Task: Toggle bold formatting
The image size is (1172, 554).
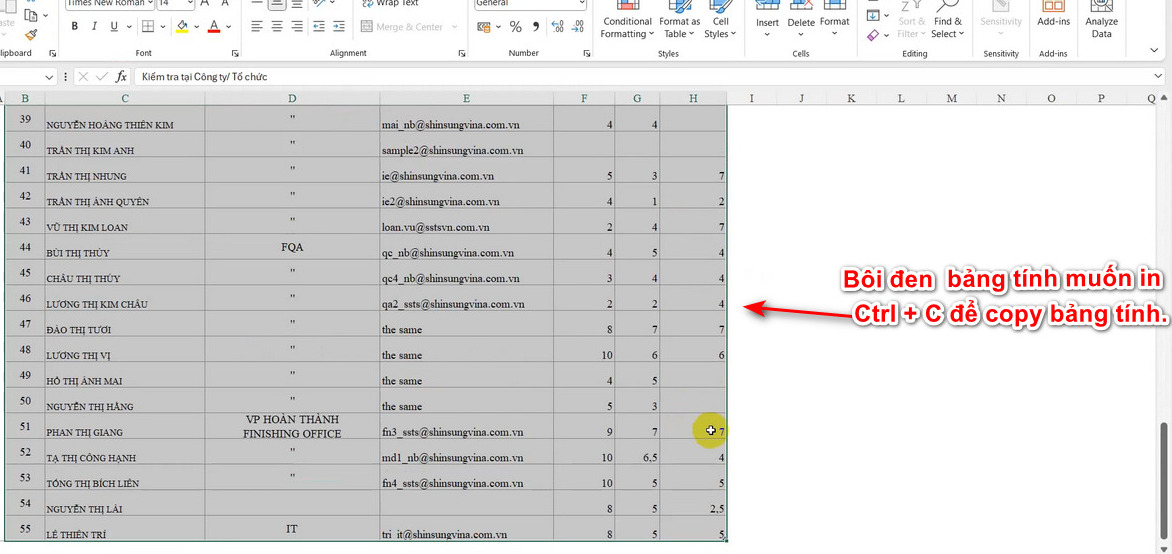Action: point(74,27)
